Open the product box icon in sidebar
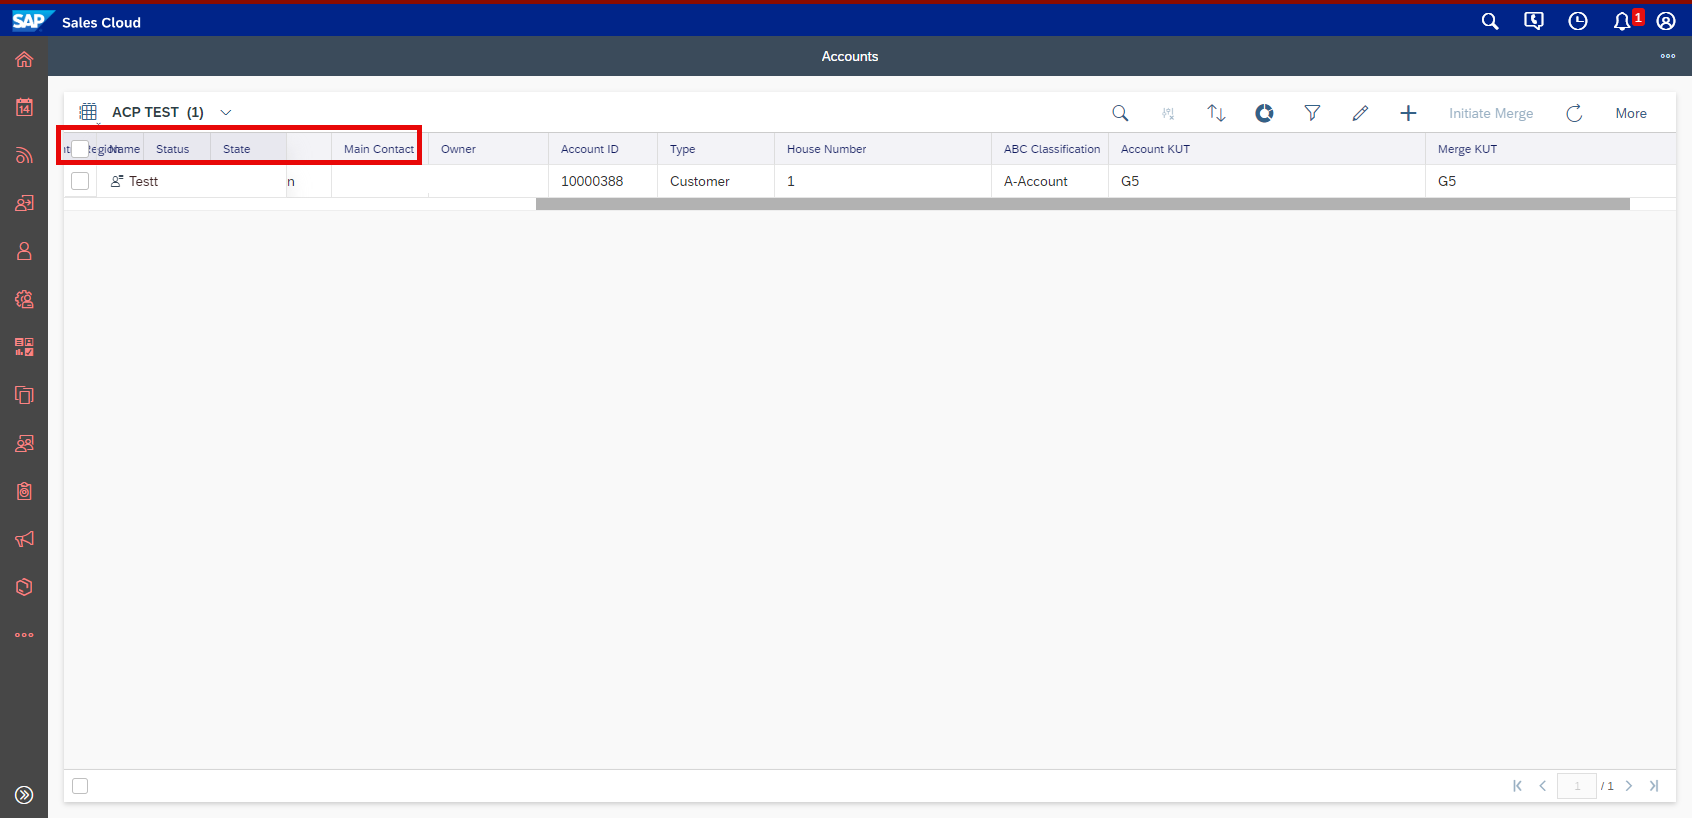 pyautogui.click(x=24, y=587)
